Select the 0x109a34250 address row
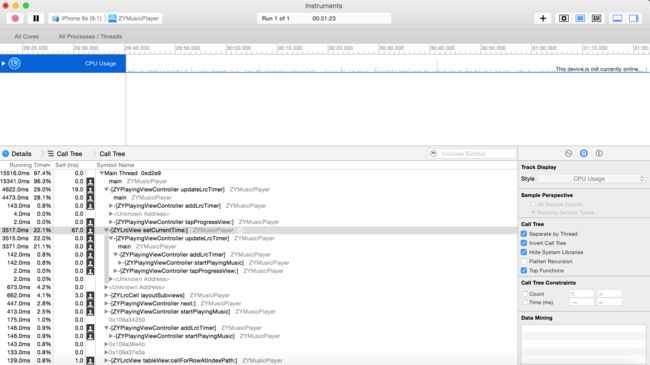This screenshot has width=650, height=365. (258, 320)
